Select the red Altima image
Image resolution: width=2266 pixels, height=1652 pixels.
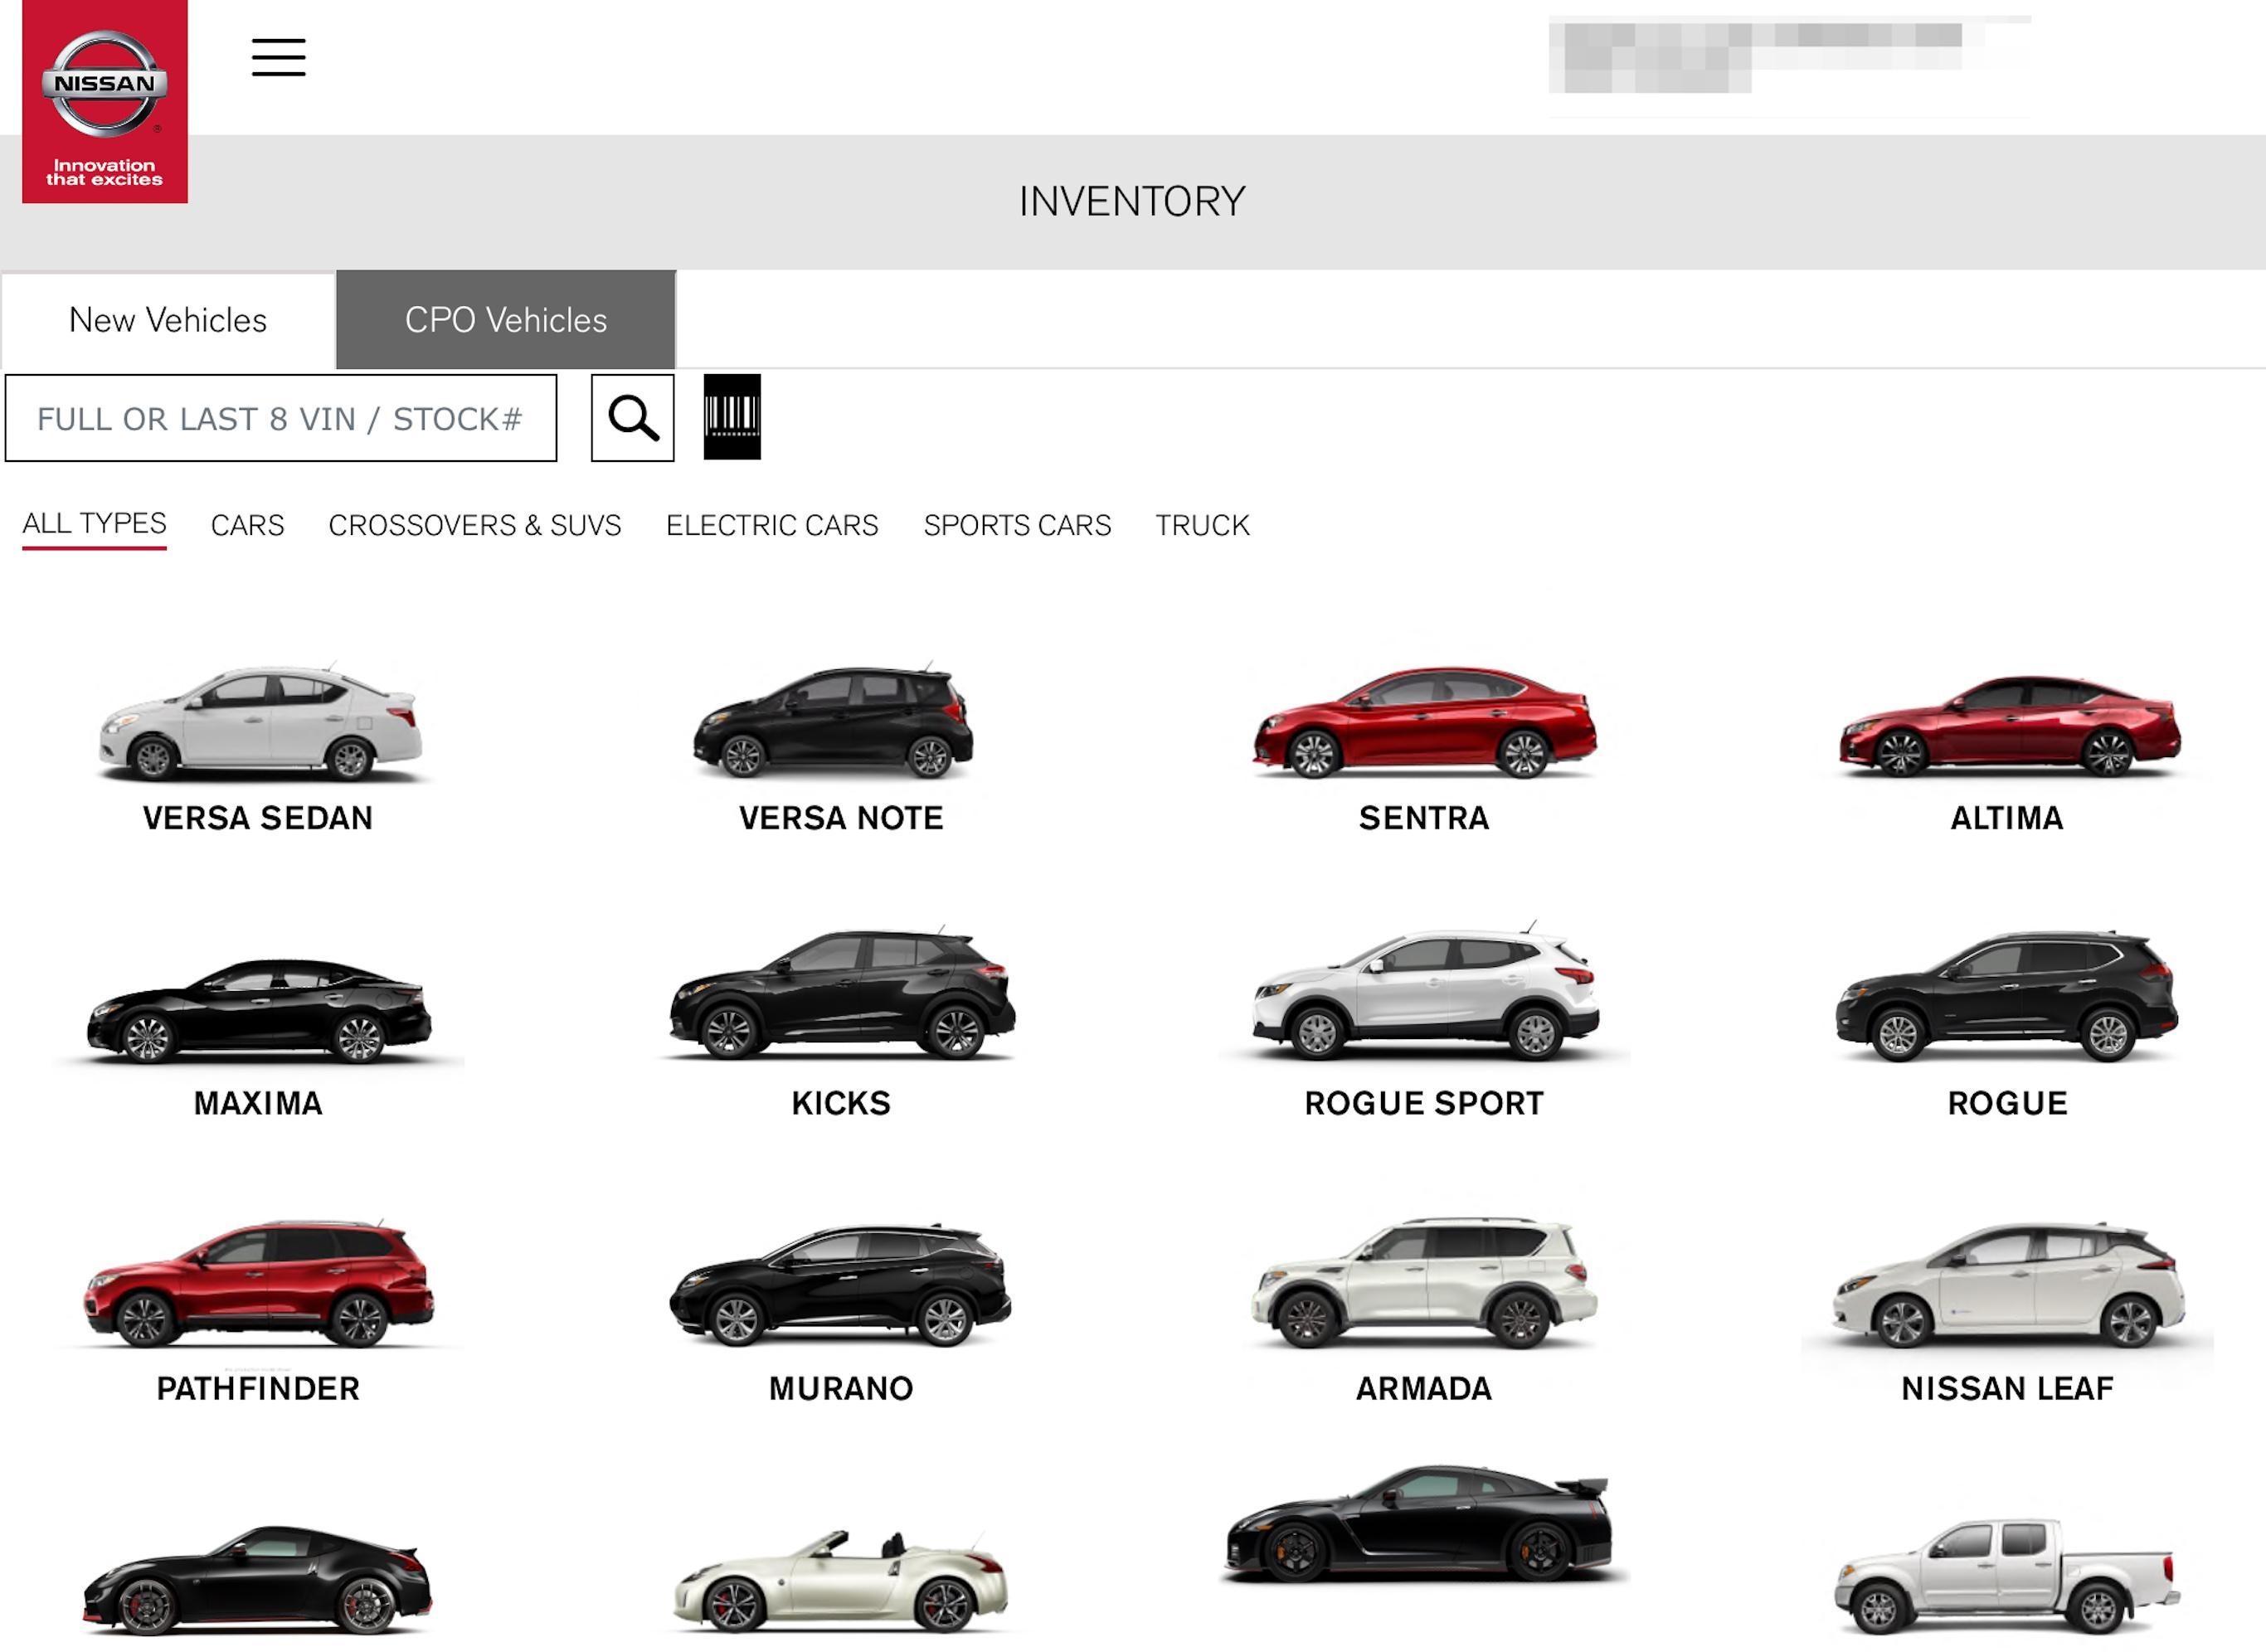tap(2010, 726)
